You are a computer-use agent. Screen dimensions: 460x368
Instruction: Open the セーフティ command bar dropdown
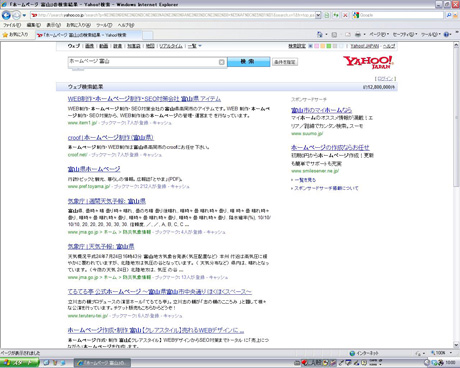tap(405, 34)
